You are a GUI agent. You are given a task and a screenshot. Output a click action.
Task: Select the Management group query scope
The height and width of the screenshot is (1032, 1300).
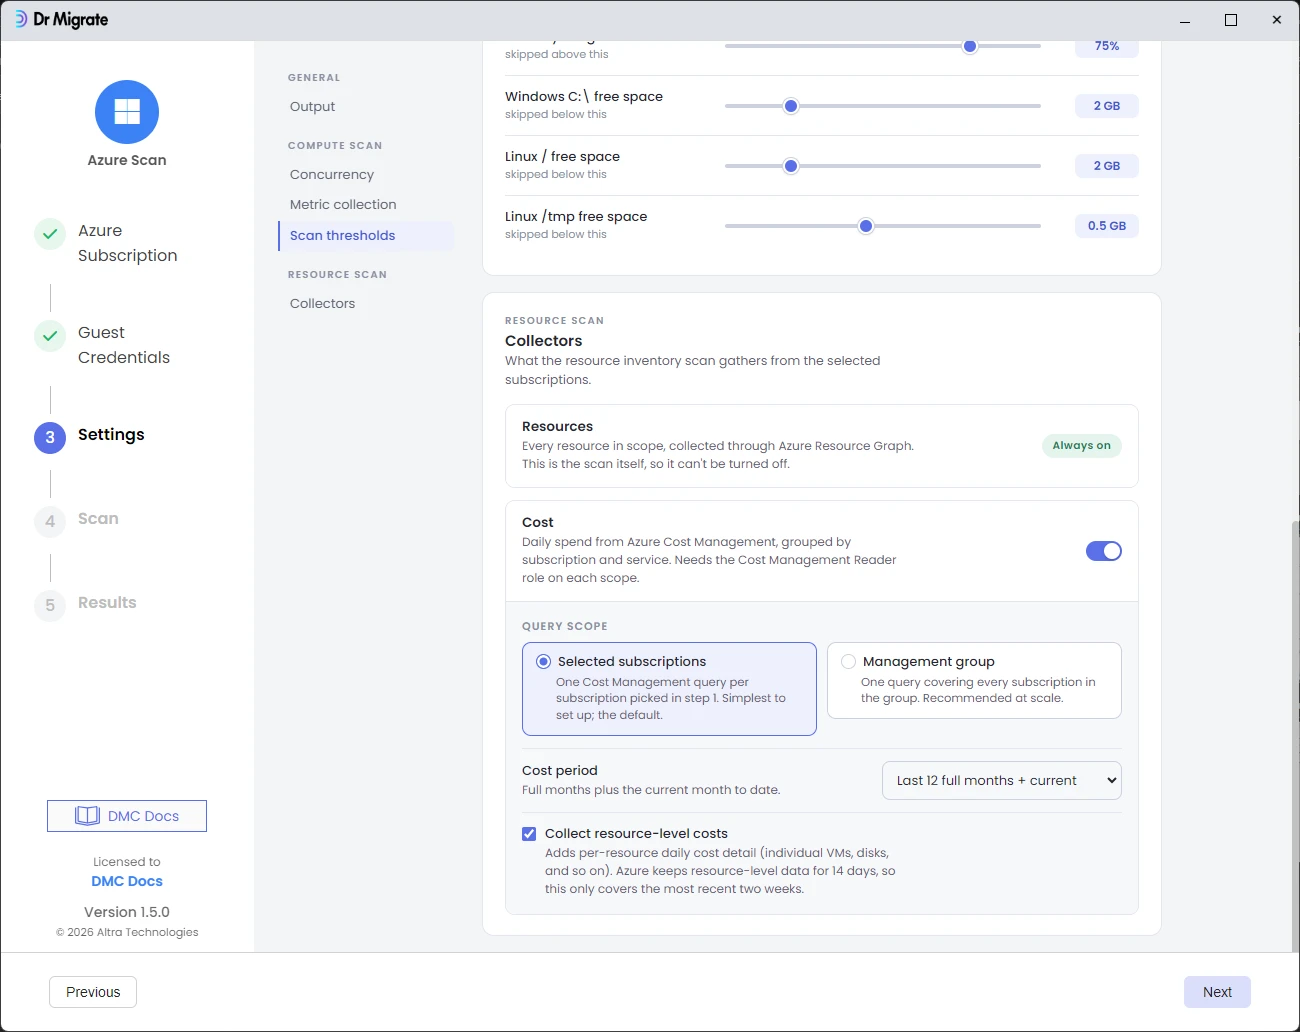(974, 680)
